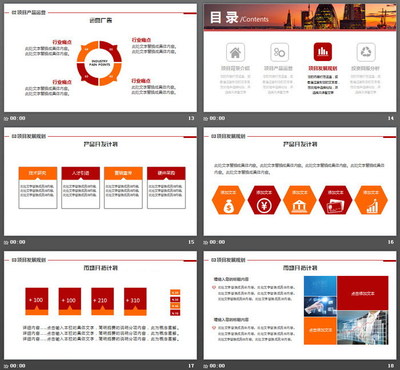Viewport: 400px width, 370px height.
Task: Click the yen coin hexagon icon
Action: 264,200
